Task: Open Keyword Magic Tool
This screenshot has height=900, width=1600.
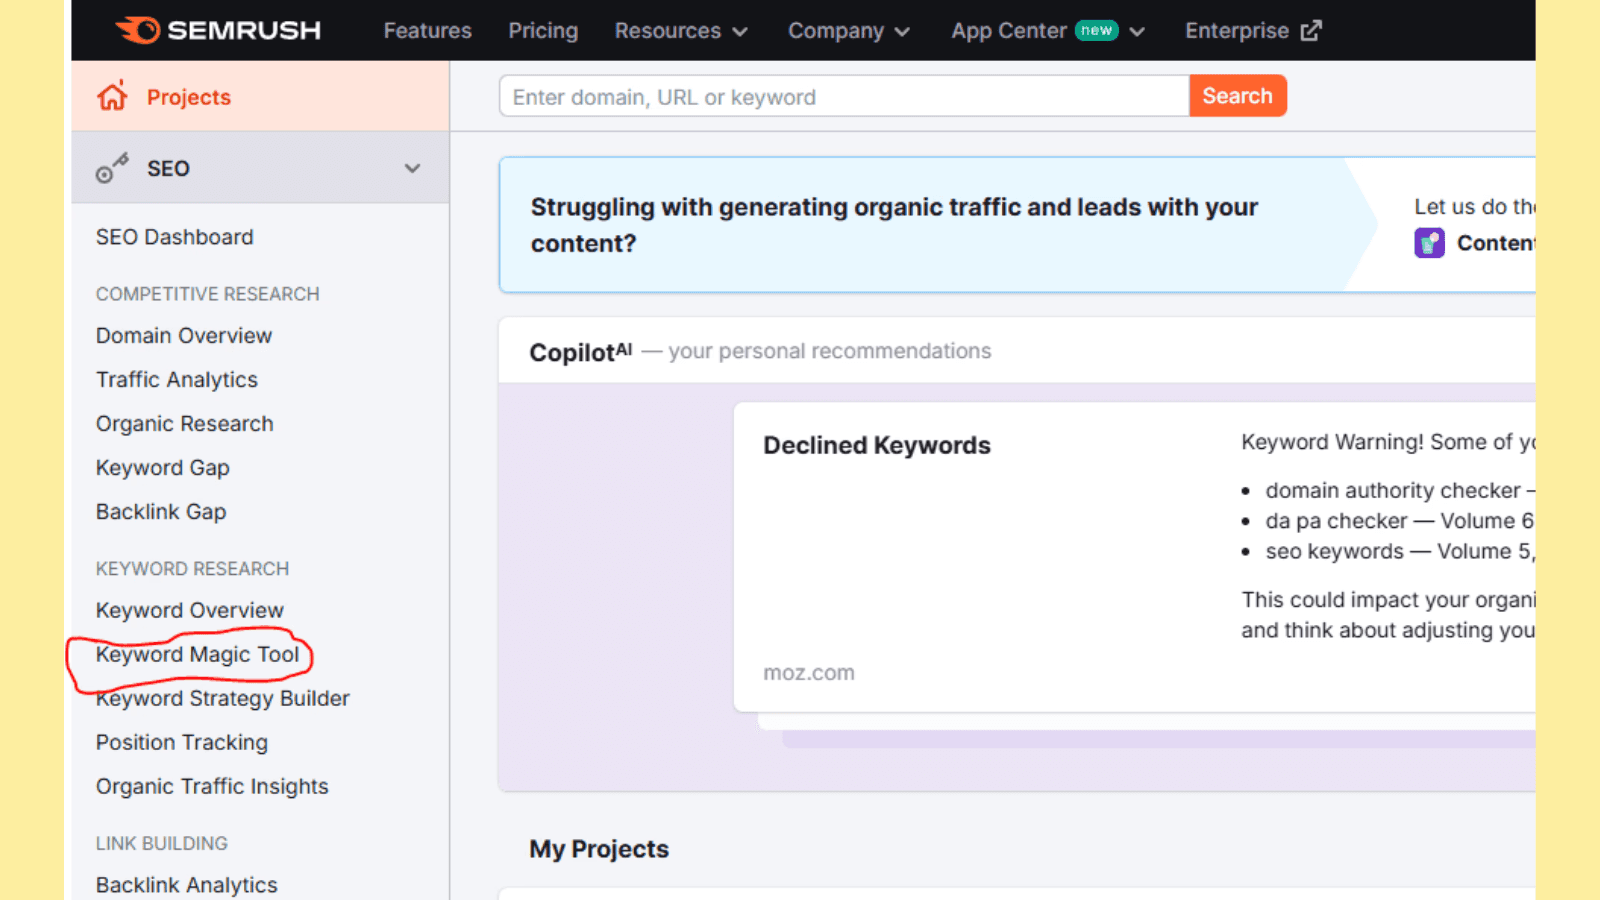Action: click(x=197, y=655)
